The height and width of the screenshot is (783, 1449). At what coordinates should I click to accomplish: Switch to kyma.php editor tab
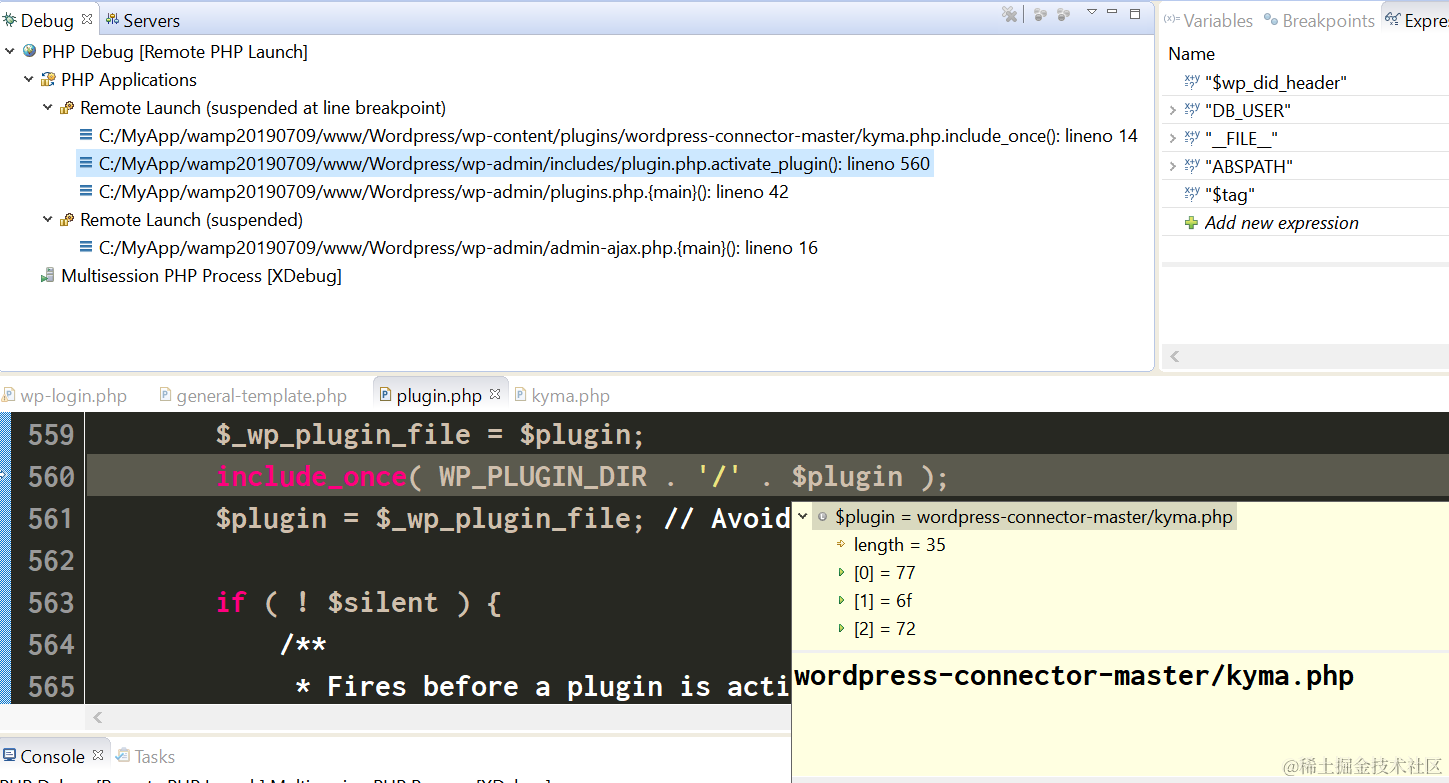point(562,396)
